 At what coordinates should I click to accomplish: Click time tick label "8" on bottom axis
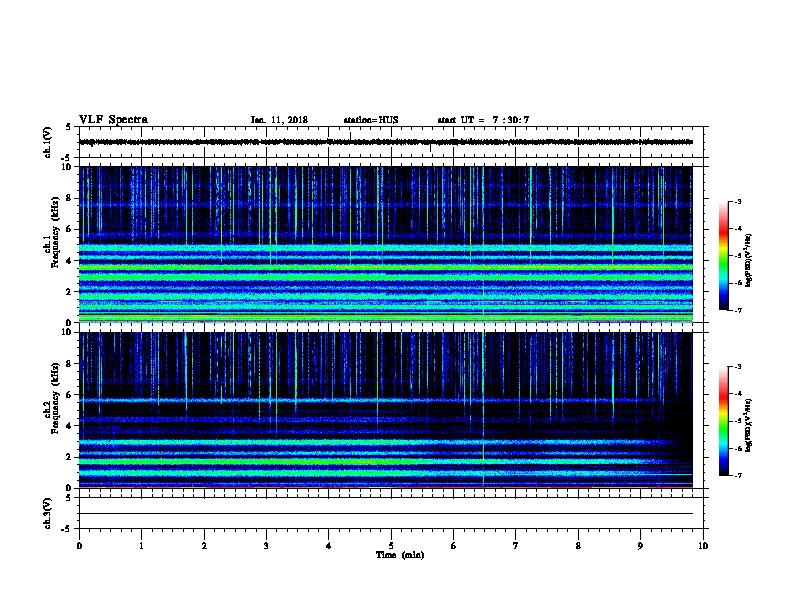point(578,546)
